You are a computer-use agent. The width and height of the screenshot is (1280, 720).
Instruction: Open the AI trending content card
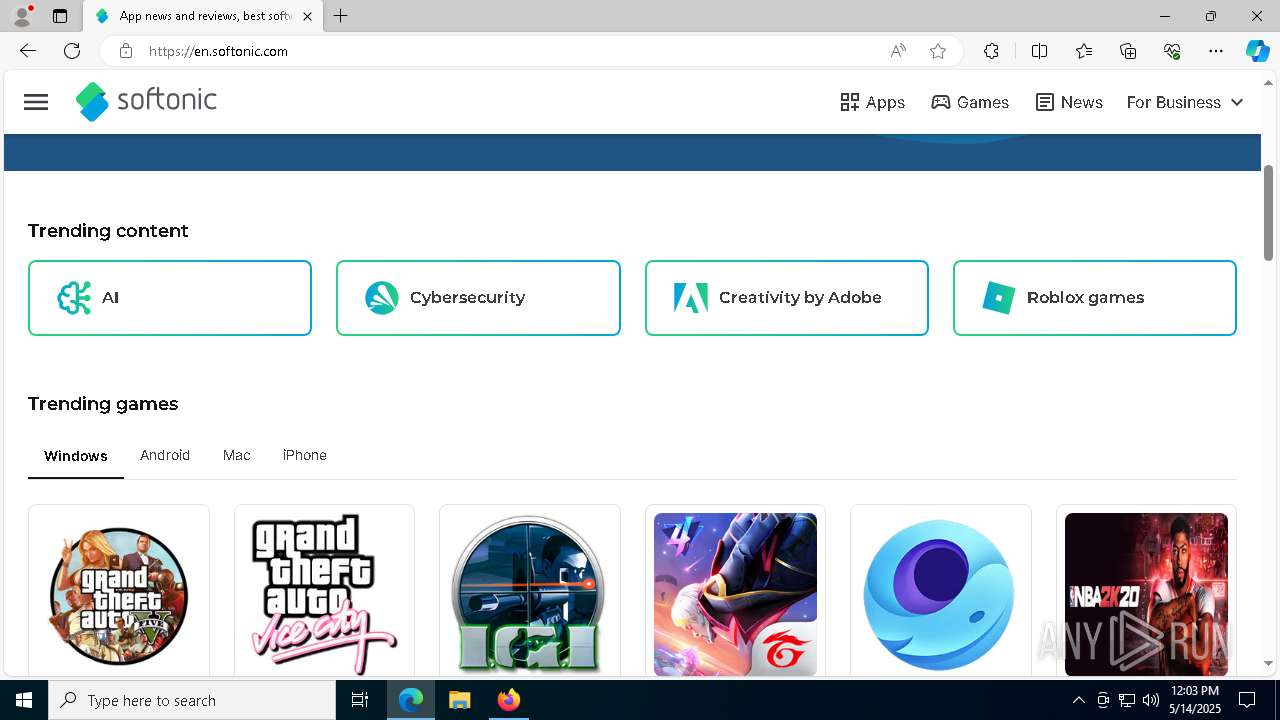click(x=170, y=298)
